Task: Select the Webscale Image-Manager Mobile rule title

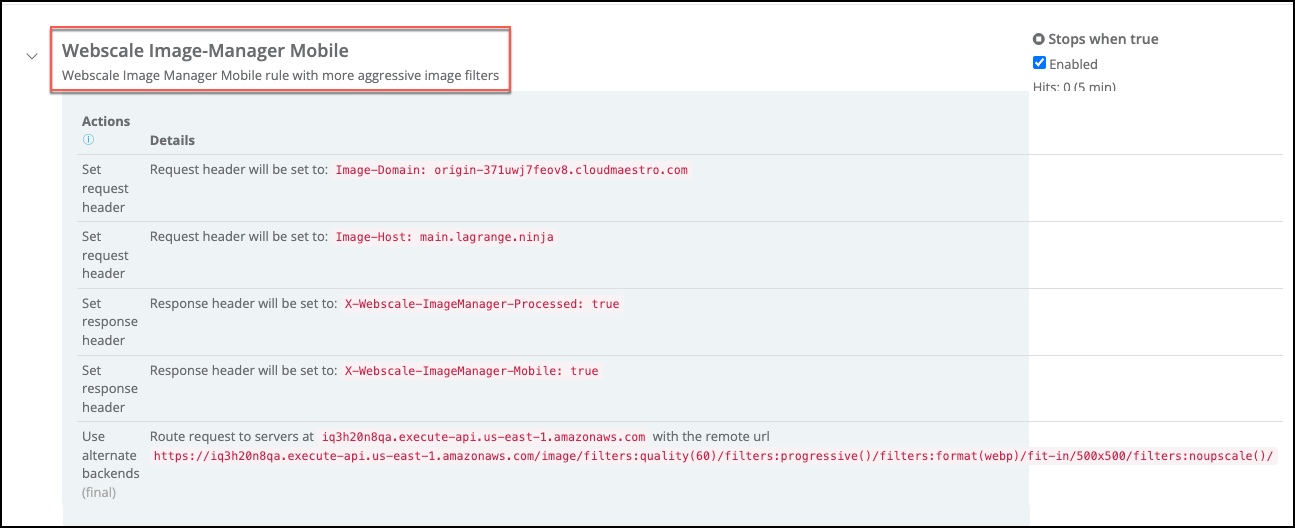Action: [x=205, y=50]
